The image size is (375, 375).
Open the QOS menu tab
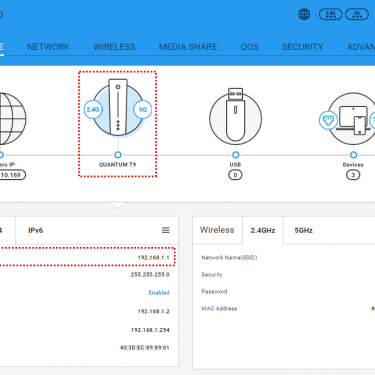click(249, 47)
